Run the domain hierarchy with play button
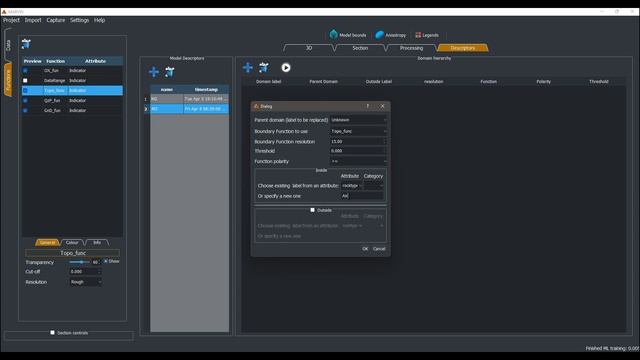 (286, 67)
